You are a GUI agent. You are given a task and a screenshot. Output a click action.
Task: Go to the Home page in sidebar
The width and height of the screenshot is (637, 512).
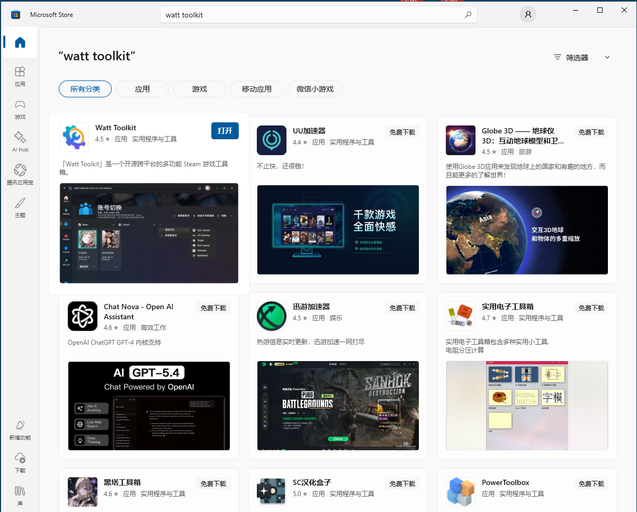20,43
